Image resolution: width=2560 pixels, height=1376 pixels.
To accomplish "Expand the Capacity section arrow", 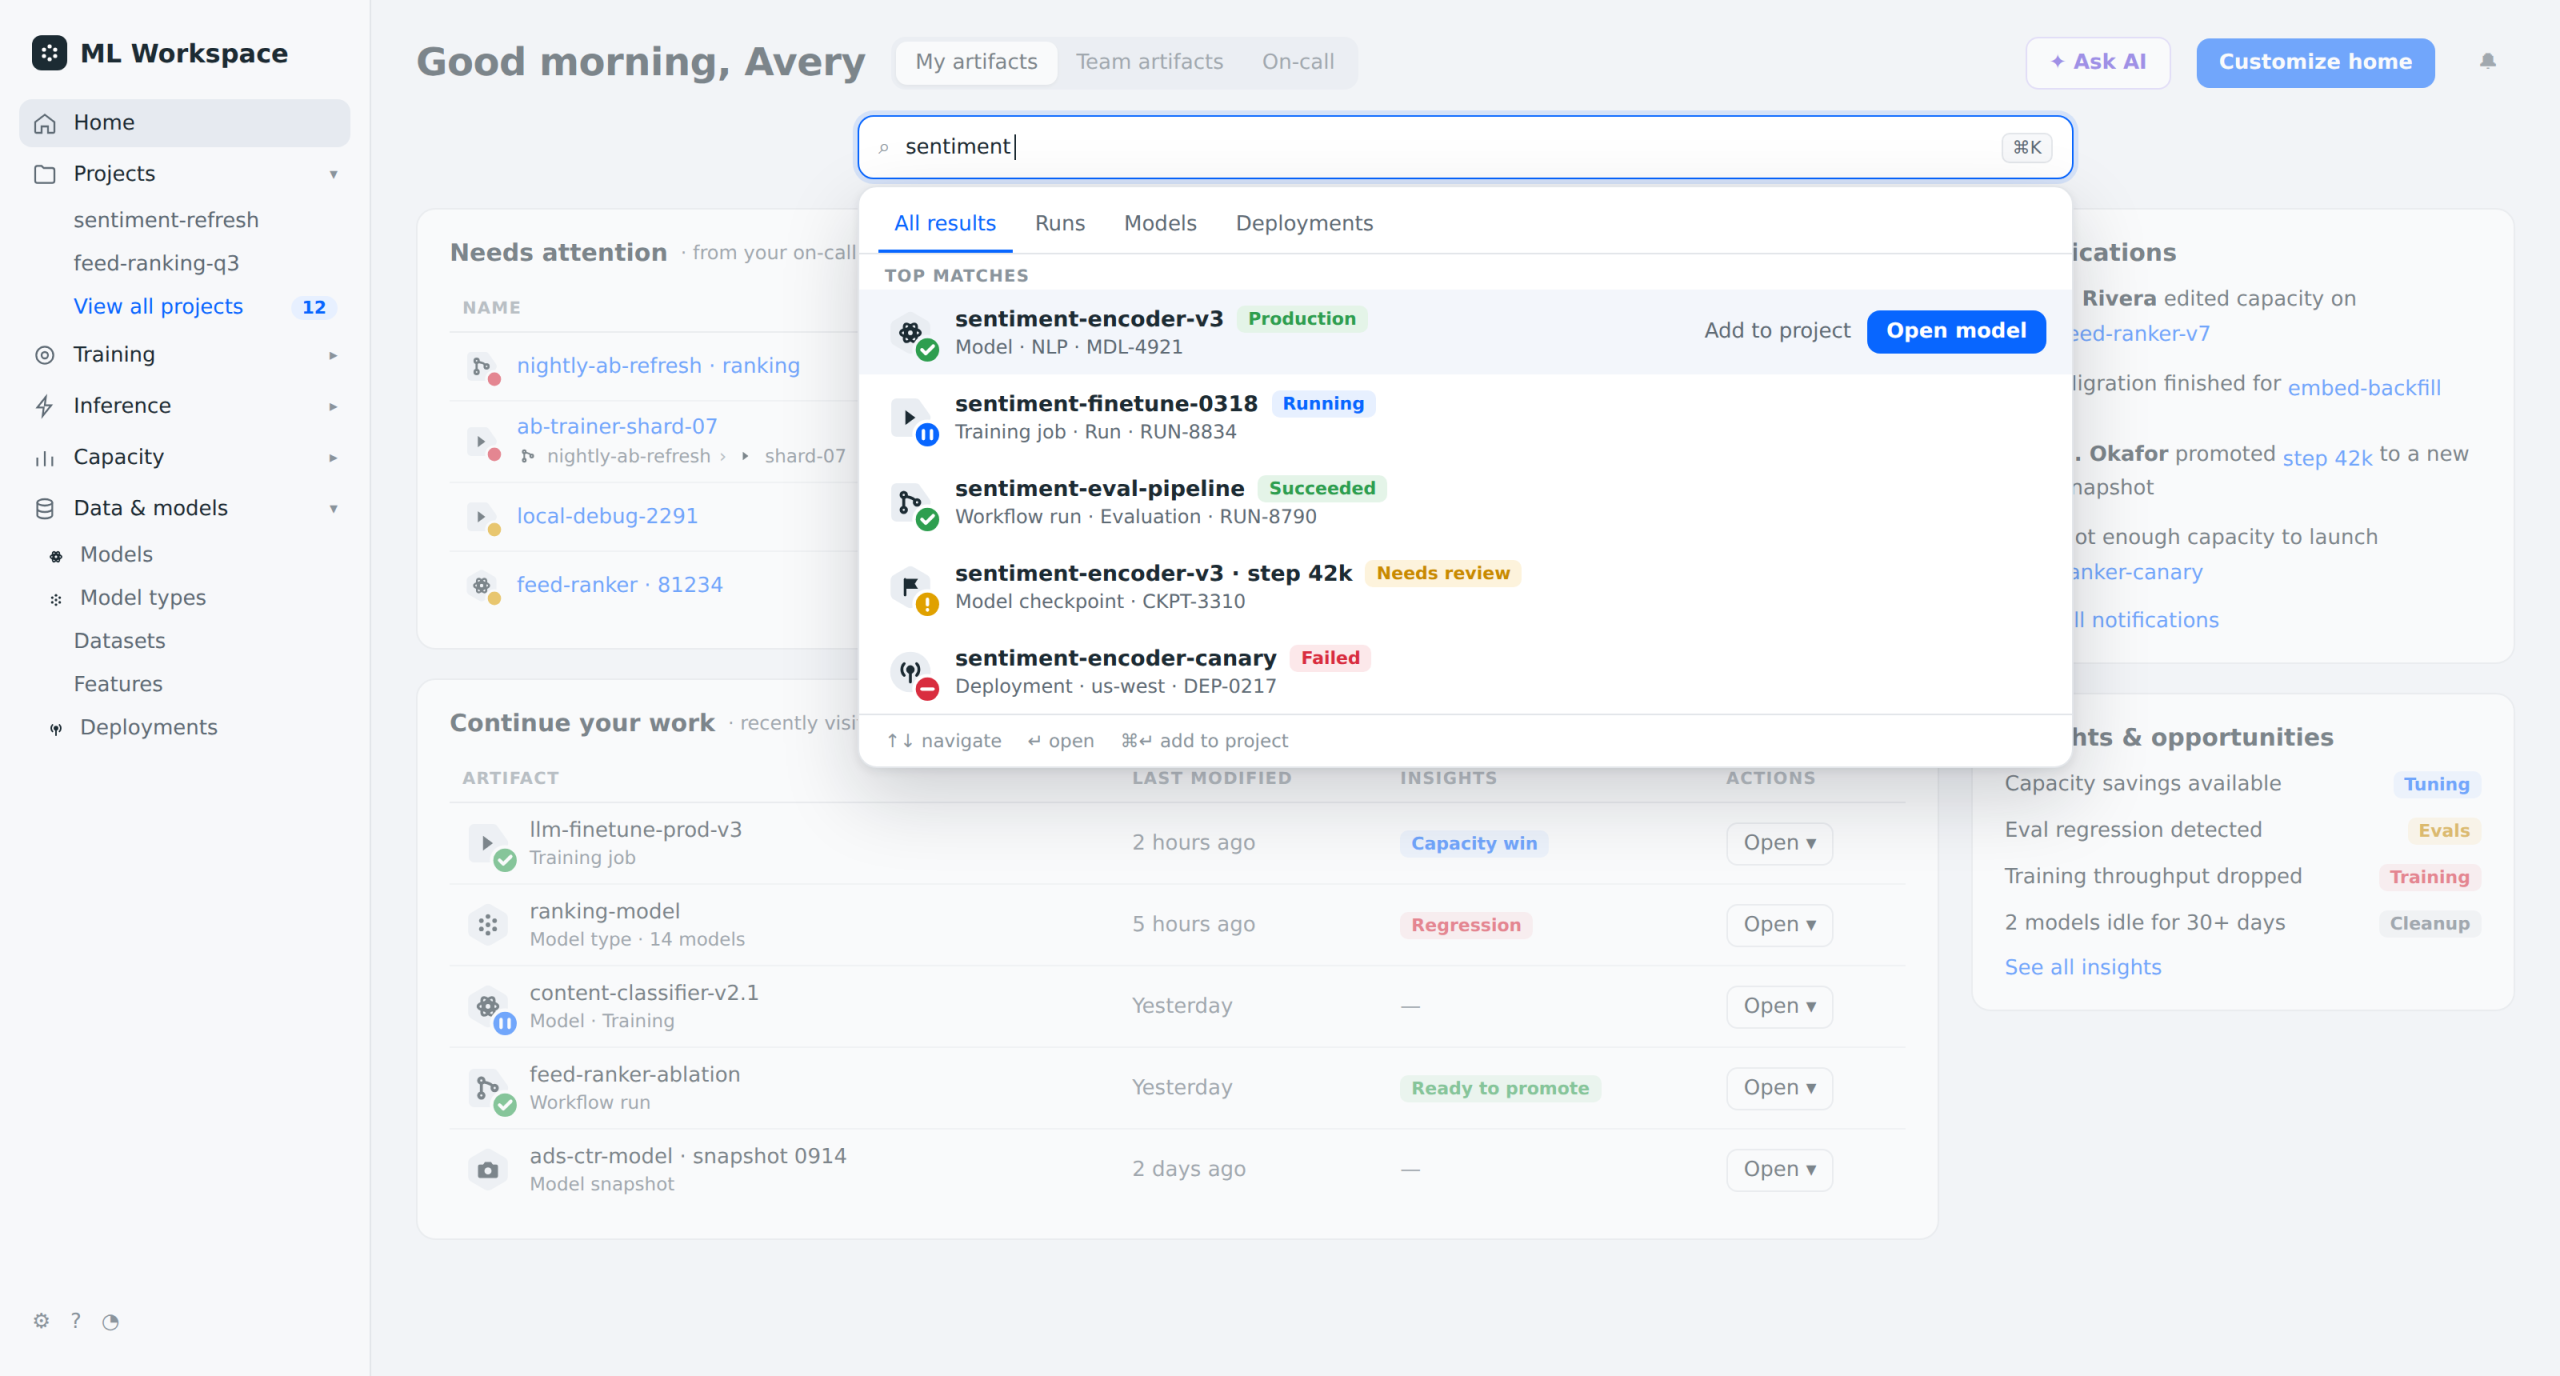I will (x=334, y=457).
